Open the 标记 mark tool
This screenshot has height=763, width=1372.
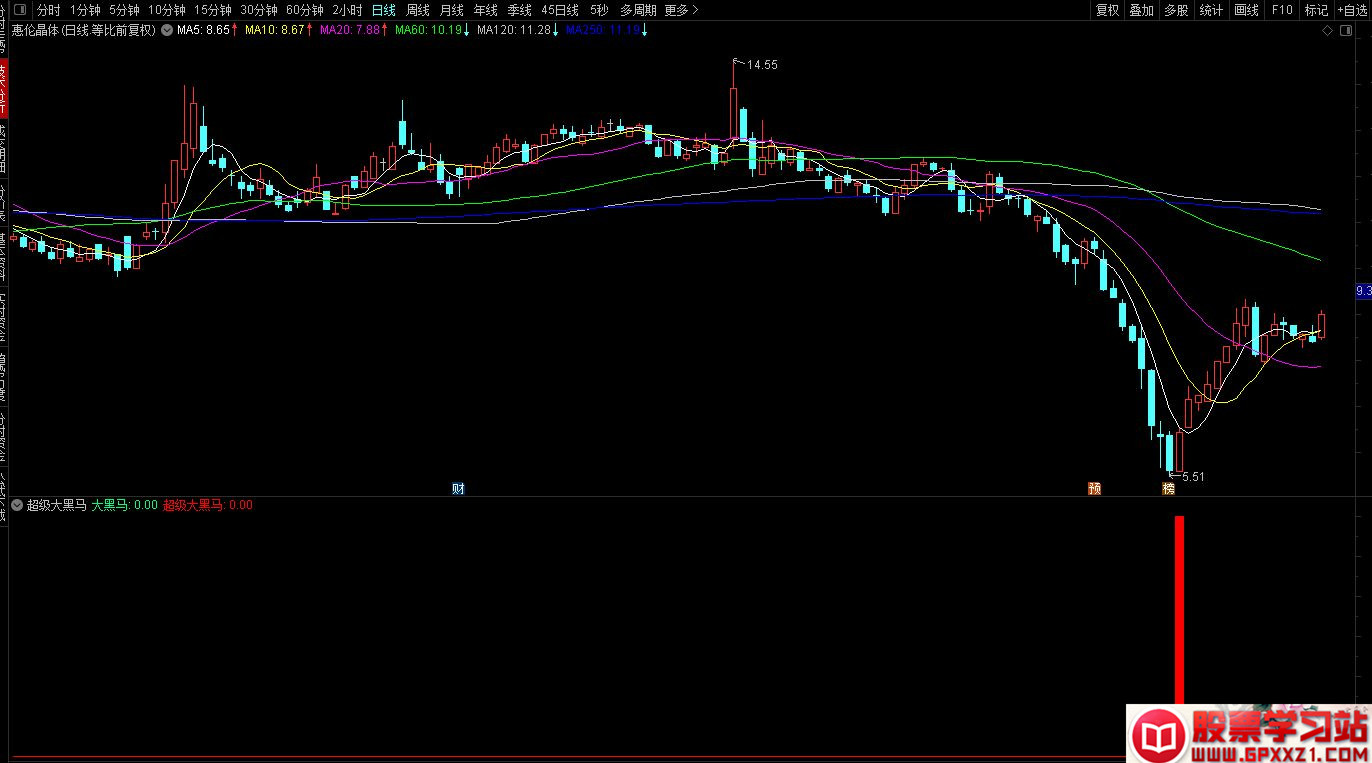pyautogui.click(x=1316, y=10)
